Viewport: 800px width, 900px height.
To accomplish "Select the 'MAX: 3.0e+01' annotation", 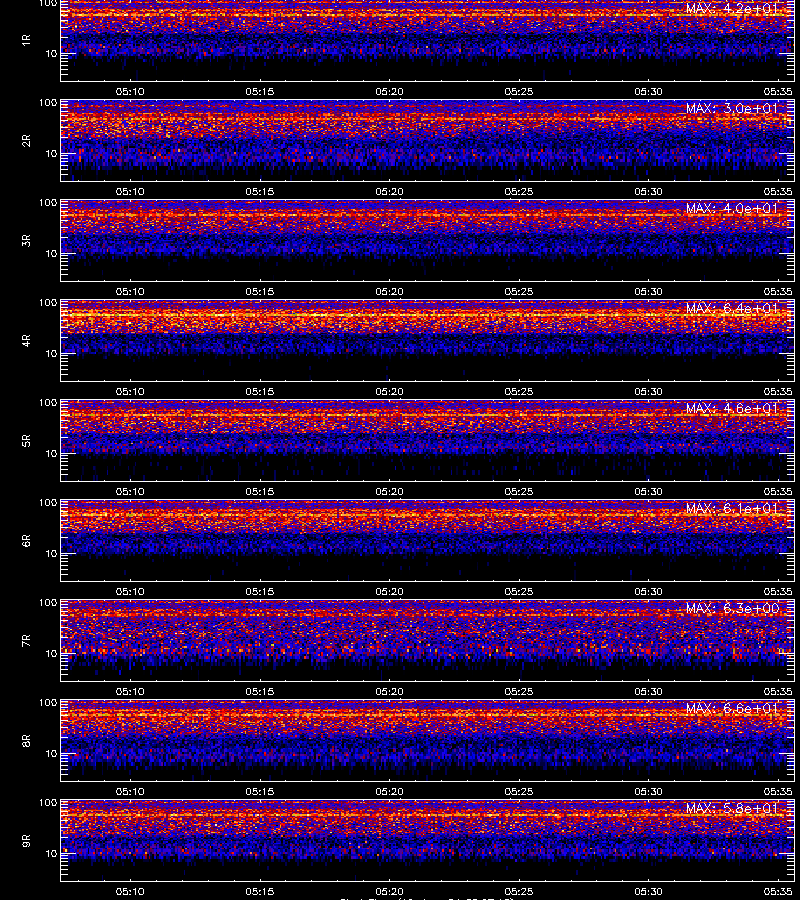I will pyautogui.click(x=732, y=108).
